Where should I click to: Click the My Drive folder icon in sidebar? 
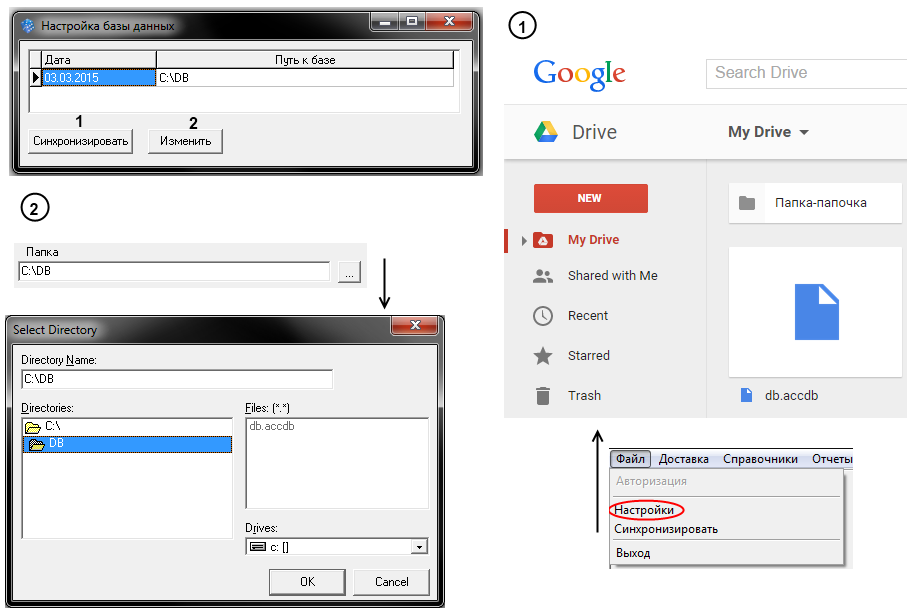click(x=543, y=240)
